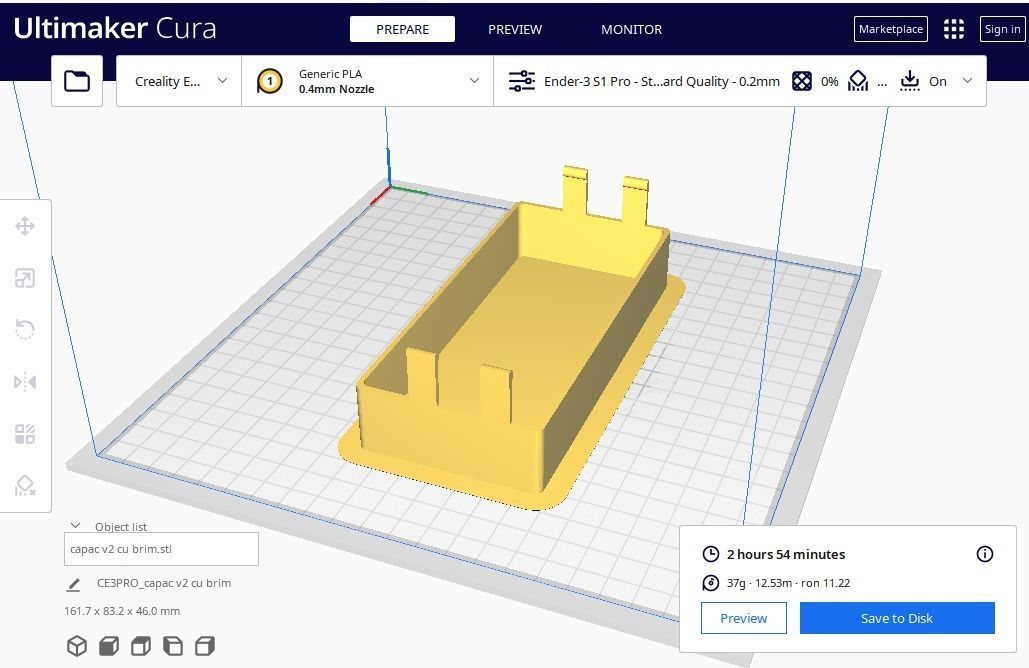Select the Mirror tool
Image resolution: width=1029 pixels, height=668 pixels.
25,382
